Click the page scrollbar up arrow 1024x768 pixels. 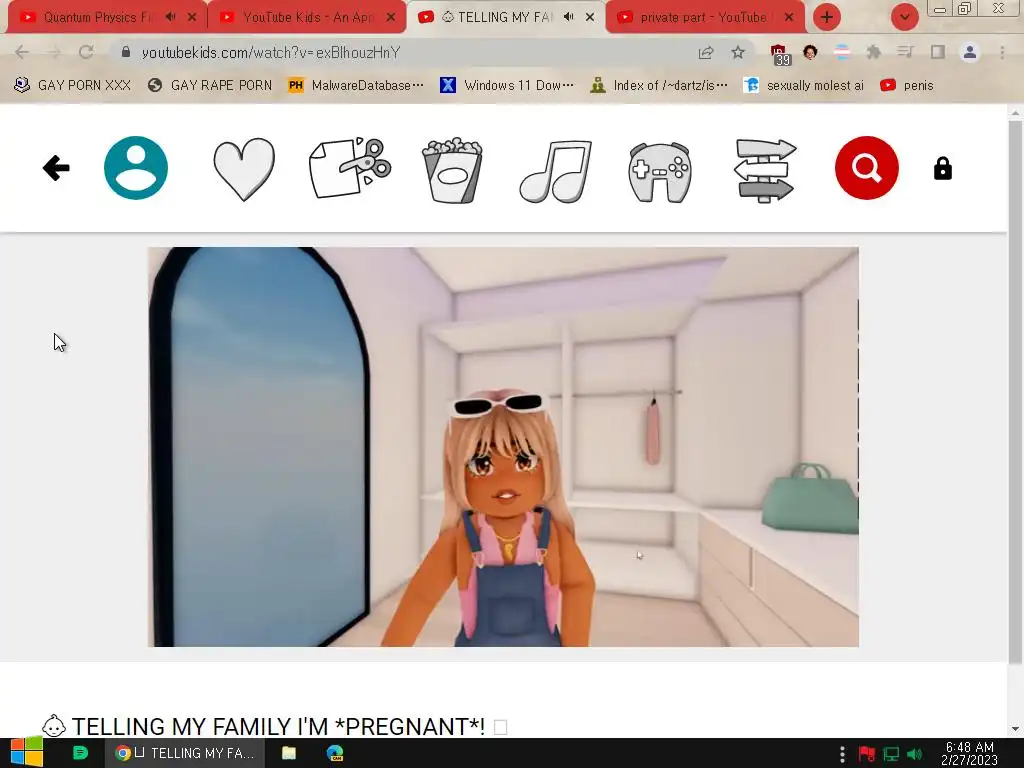click(1016, 113)
